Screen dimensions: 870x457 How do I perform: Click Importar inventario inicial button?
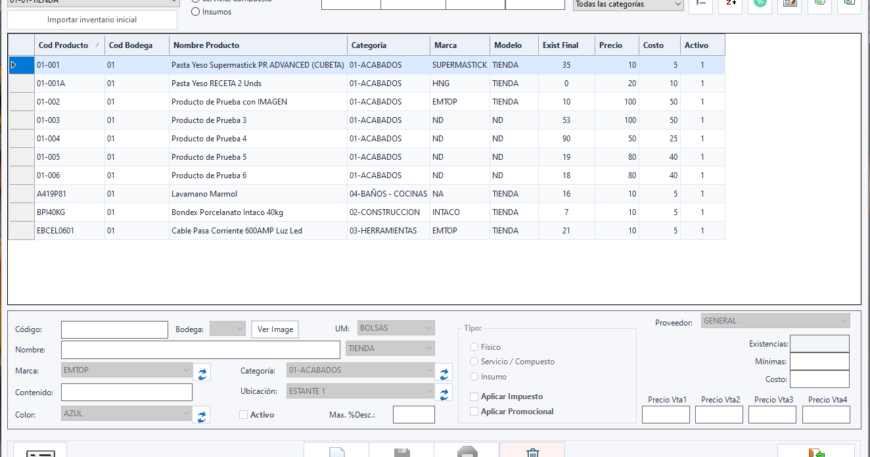92,19
